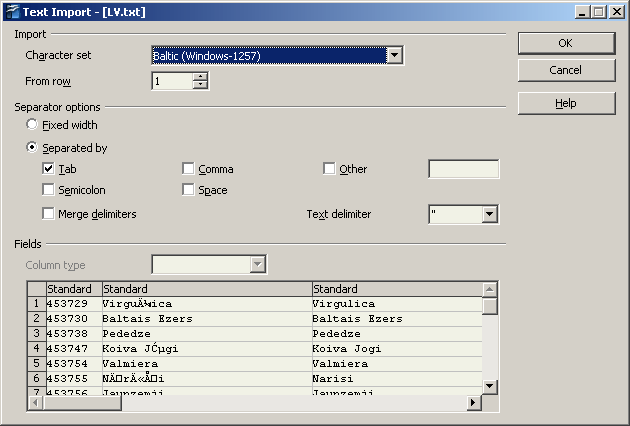
Task: Click the Koiva Jogi cell
Action: (397, 348)
